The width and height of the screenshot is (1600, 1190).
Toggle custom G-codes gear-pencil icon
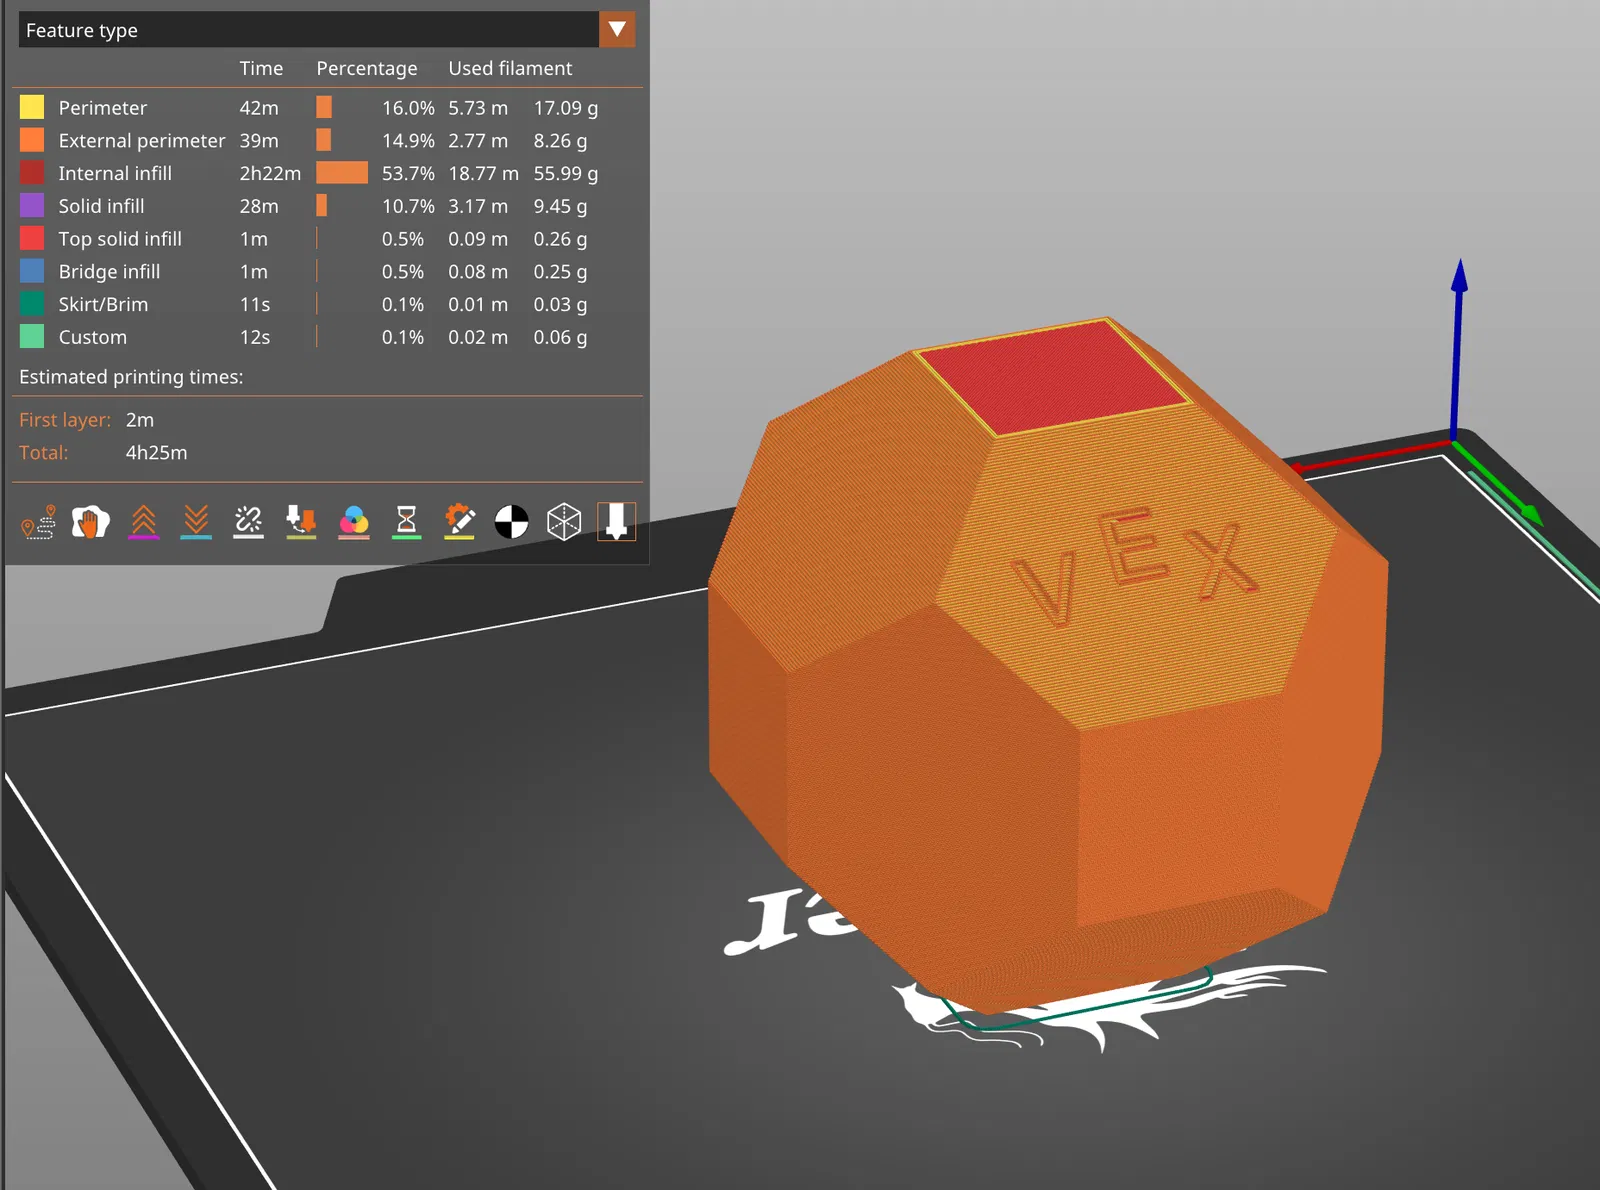tap(459, 522)
